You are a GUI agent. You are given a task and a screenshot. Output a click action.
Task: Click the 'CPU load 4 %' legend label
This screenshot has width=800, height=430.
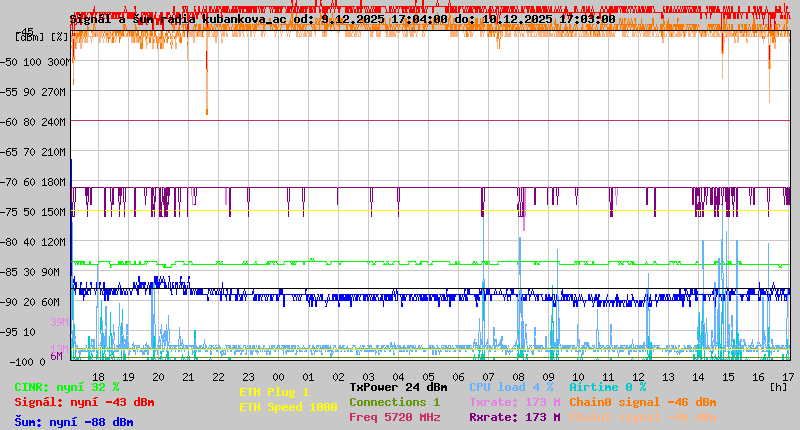511,387
